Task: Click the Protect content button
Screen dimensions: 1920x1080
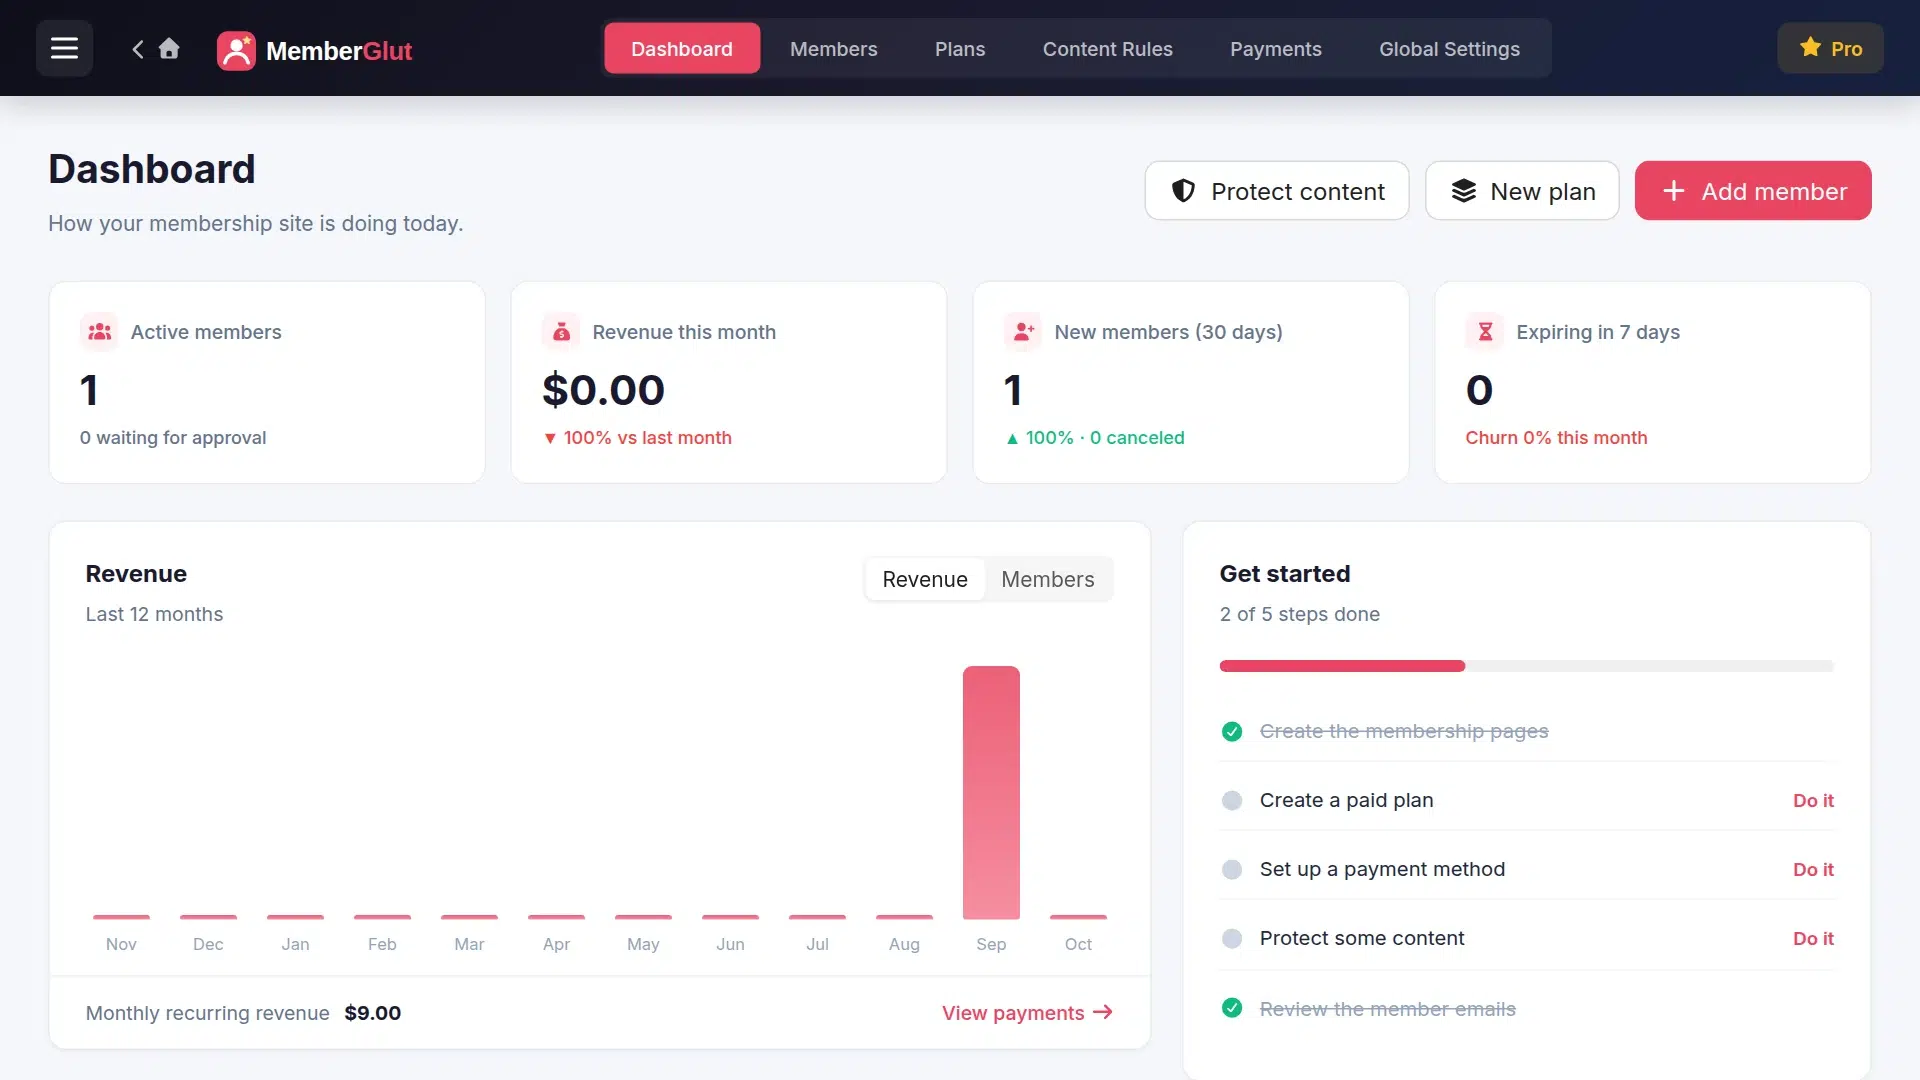Action: 1277,191
